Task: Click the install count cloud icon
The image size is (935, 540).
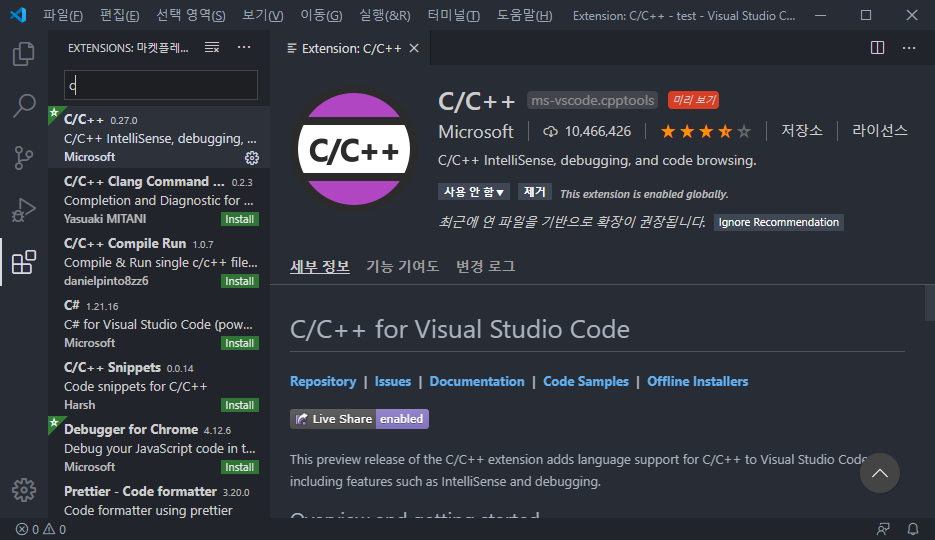Action: (550, 132)
